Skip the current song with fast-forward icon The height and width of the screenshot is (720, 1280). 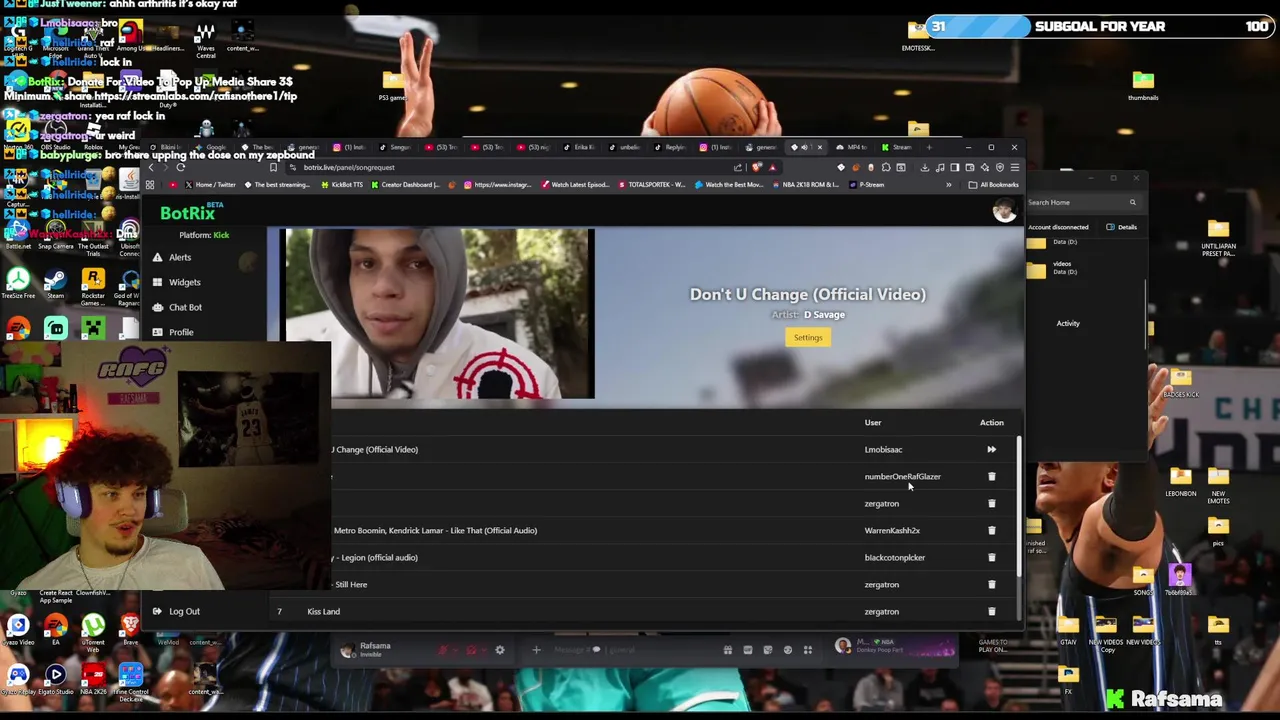pos(991,449)
